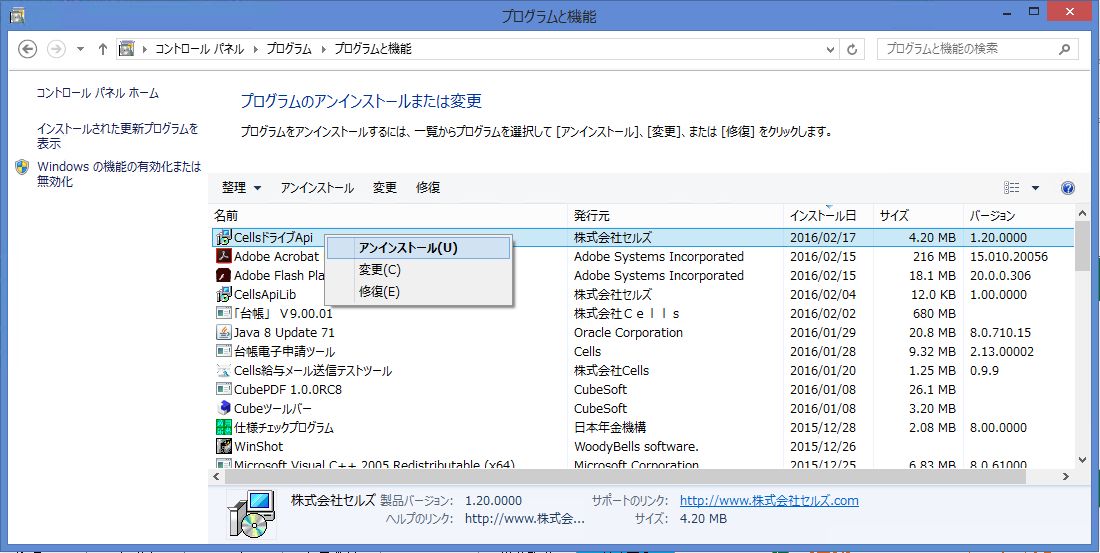The height and width of the screenshot is (553, 1100).
Task: Open Windows の機能の有効化または無効化 link
Action: click(x=119, y=174)
